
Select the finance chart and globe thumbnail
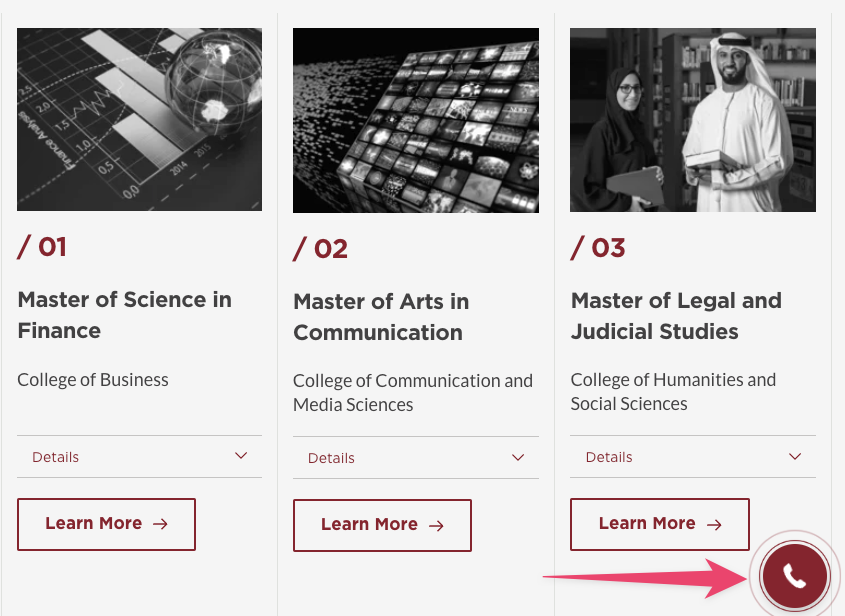(x=139, y=119)
